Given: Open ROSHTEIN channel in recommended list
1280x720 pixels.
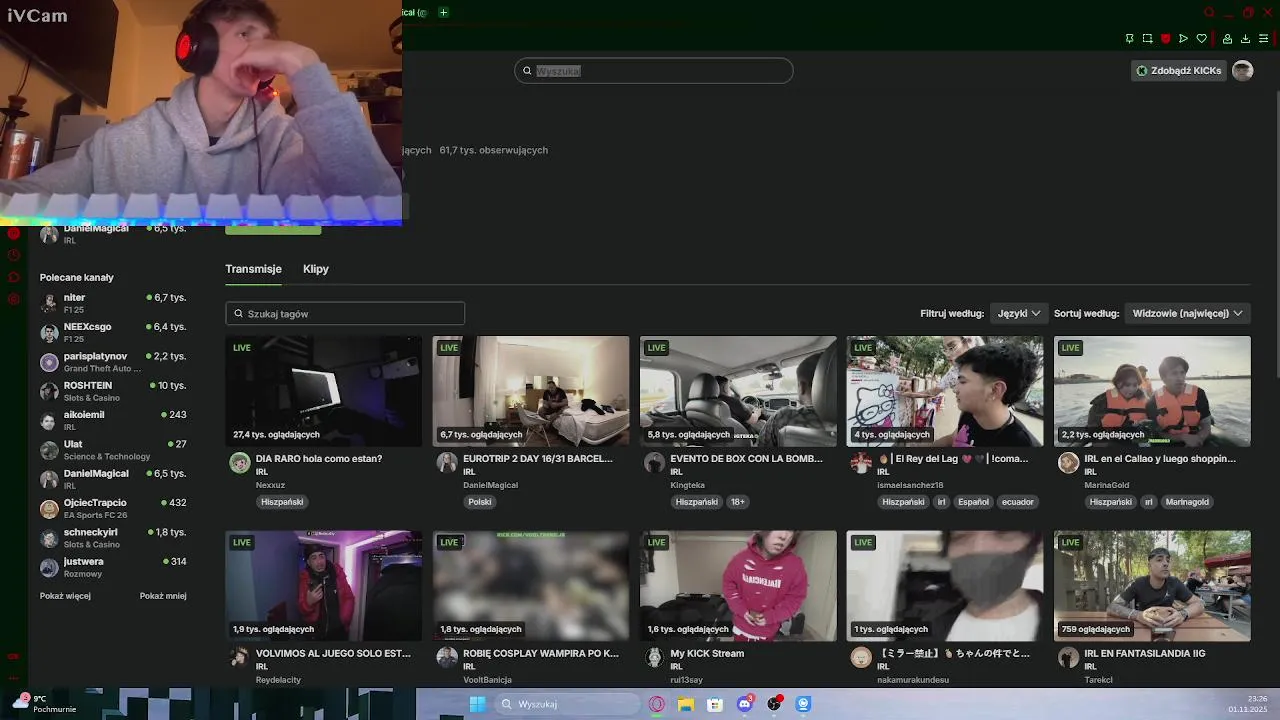Looking at the screenshot, I should [113, 391].
